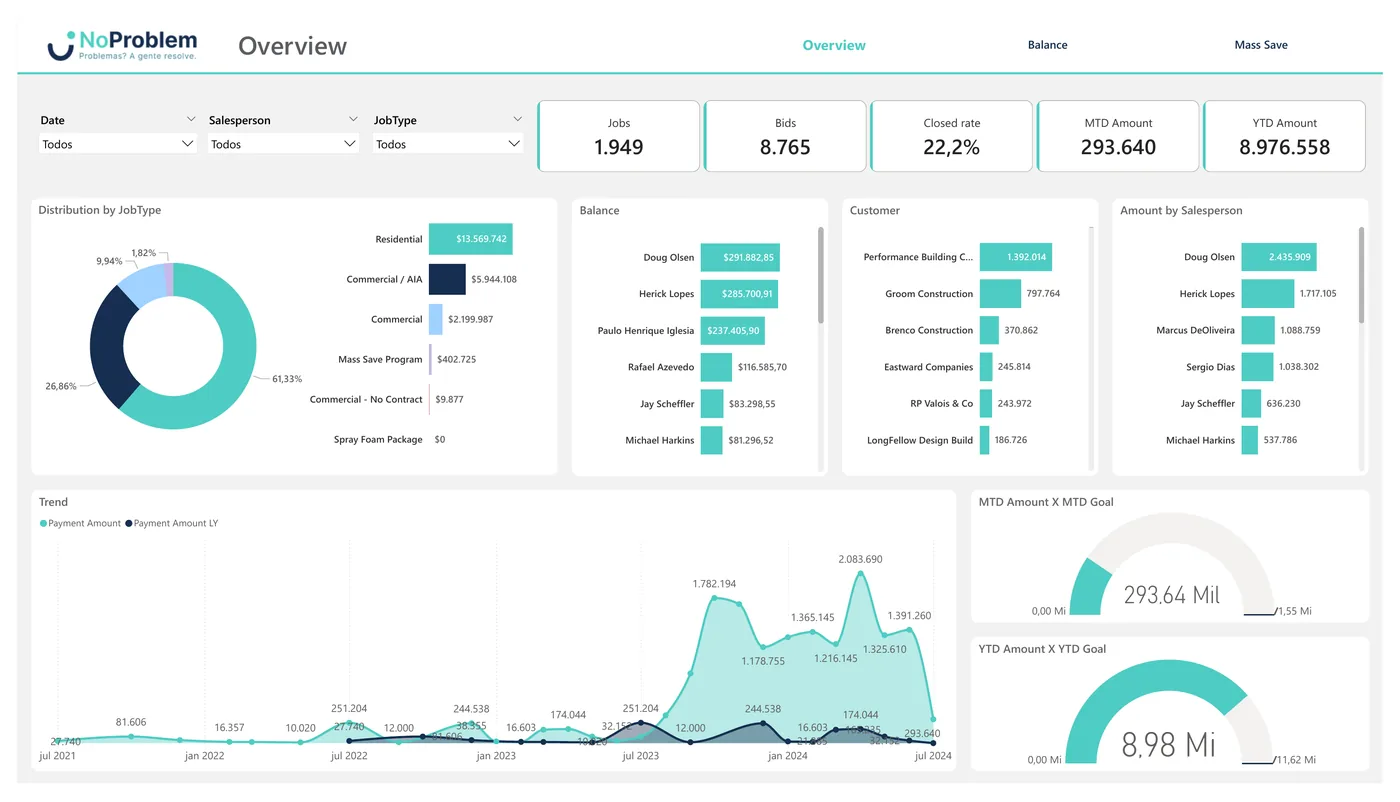Select the Commercial $2.199.987 bar
This screenshot has height=802, width=1400.
click(435, 319)
